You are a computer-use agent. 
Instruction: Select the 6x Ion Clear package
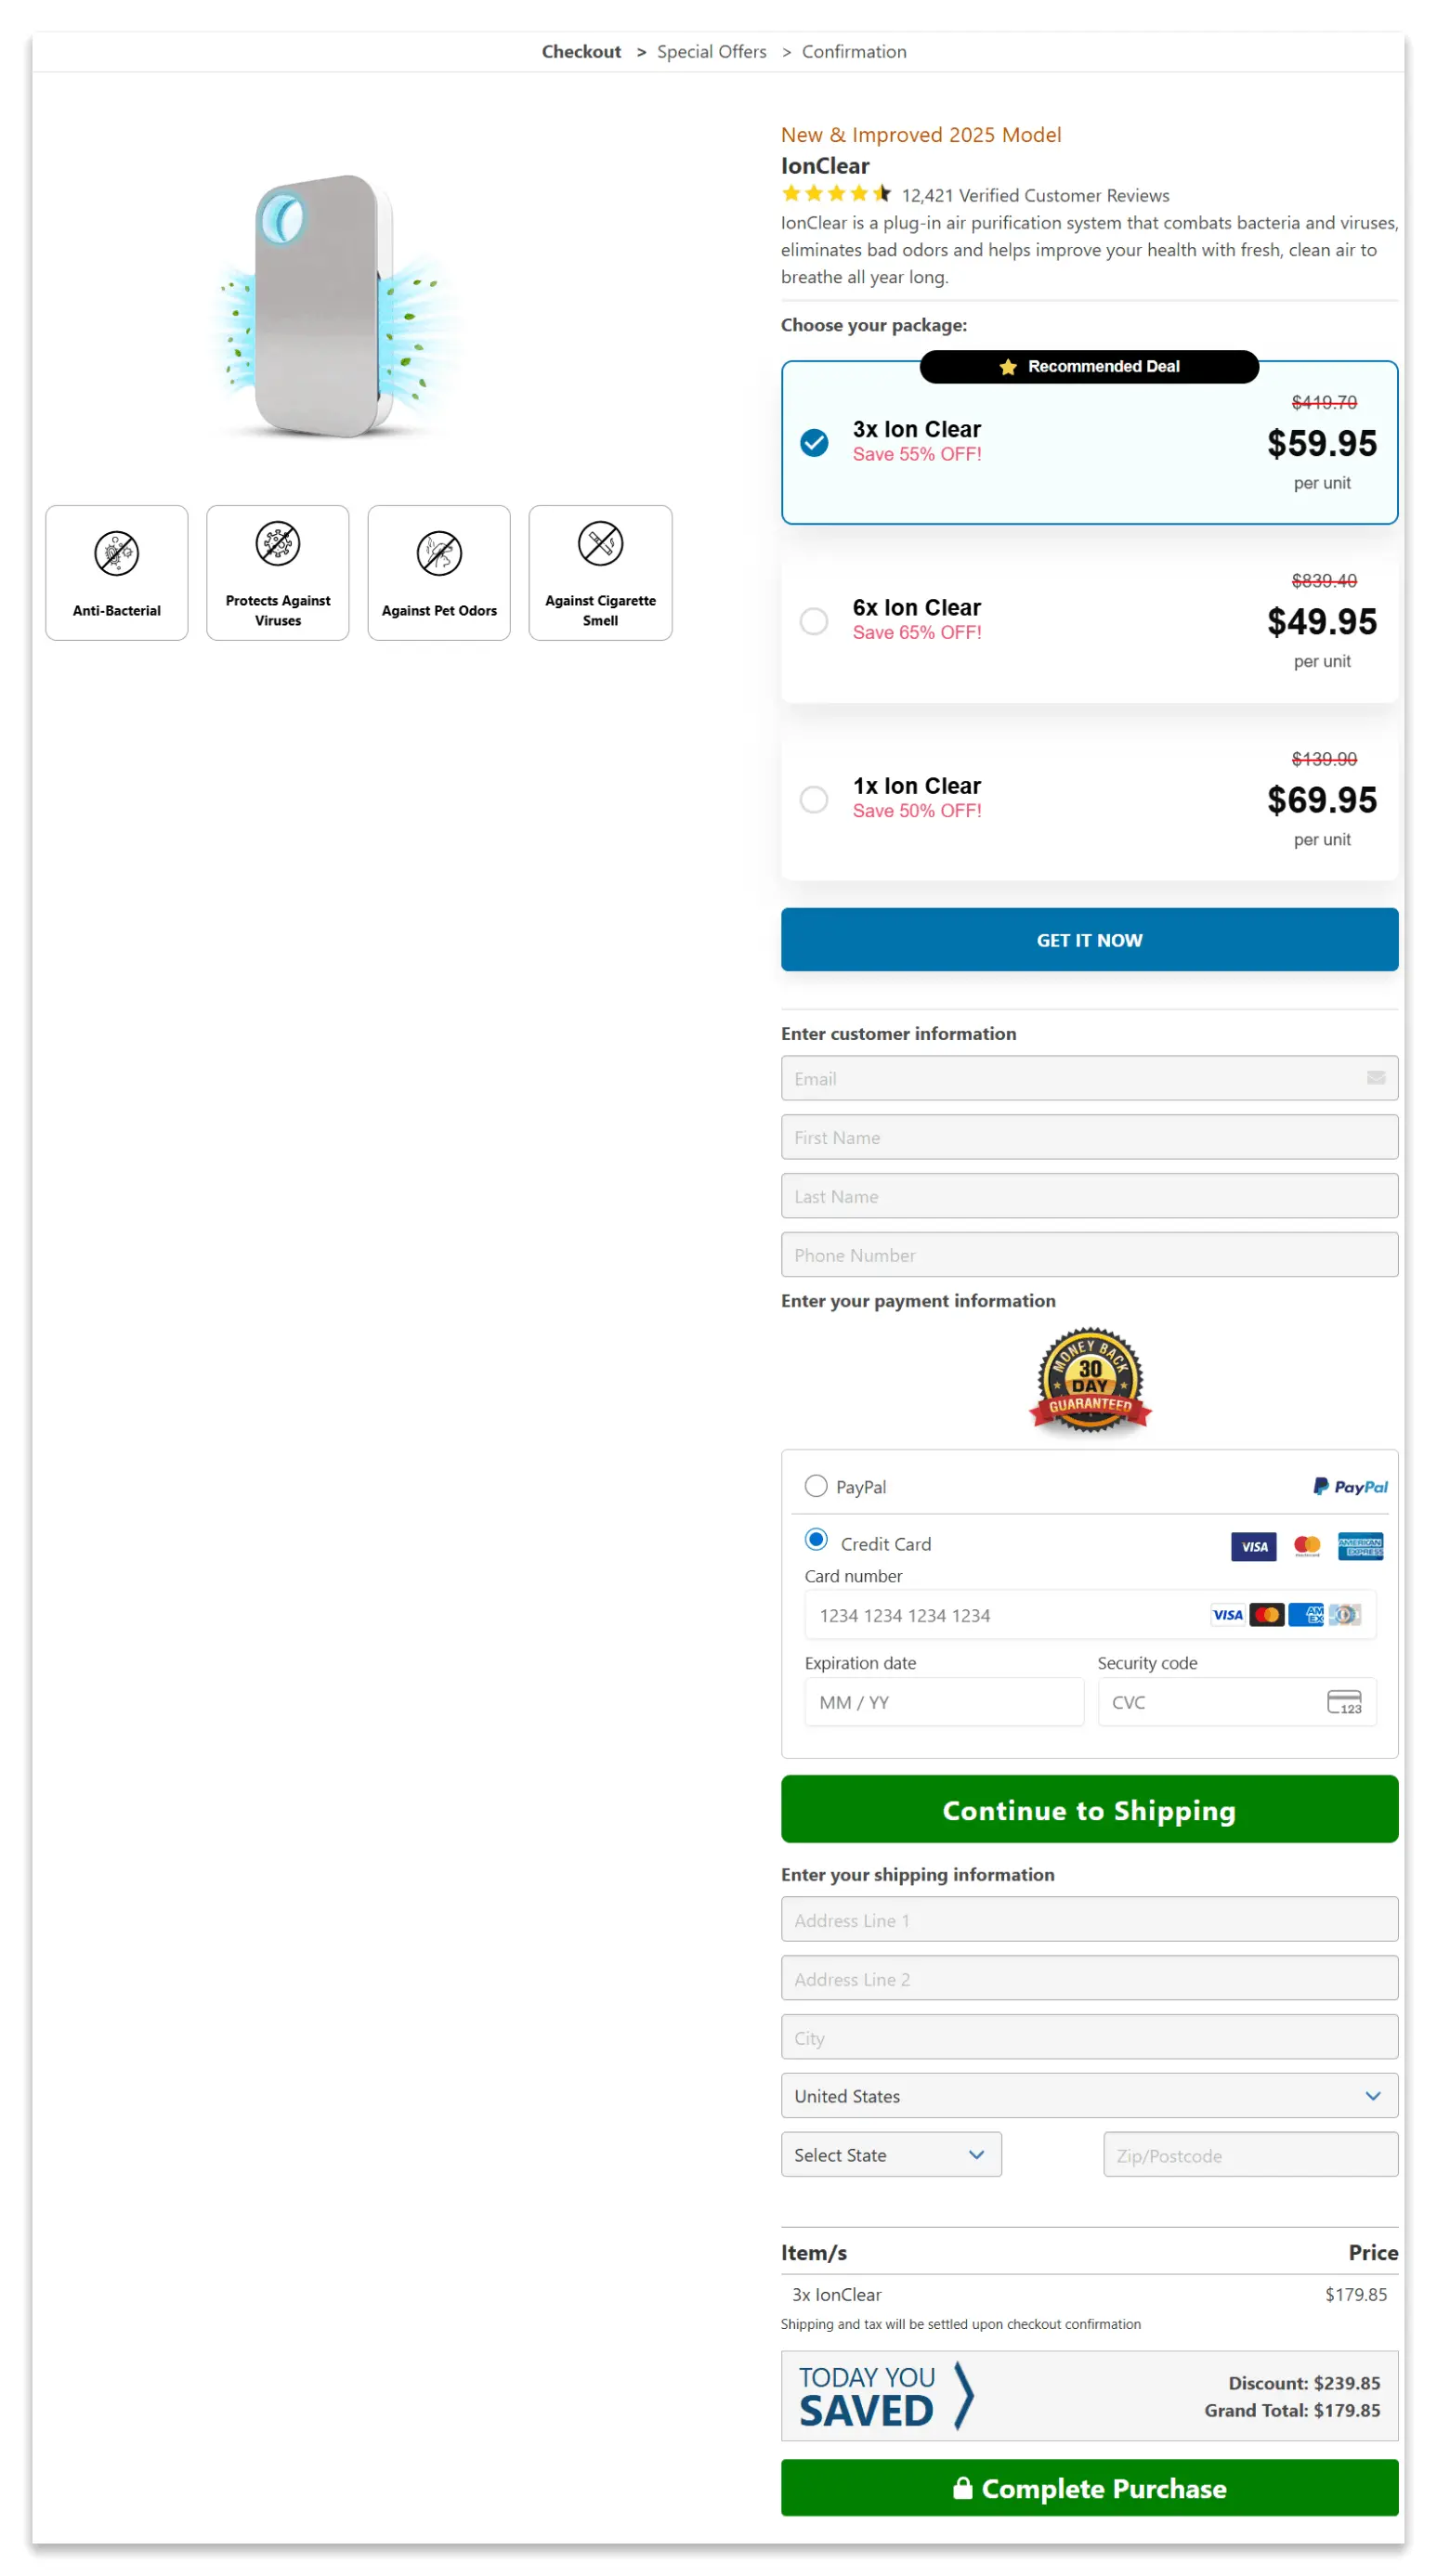click(x=814, y=621)
